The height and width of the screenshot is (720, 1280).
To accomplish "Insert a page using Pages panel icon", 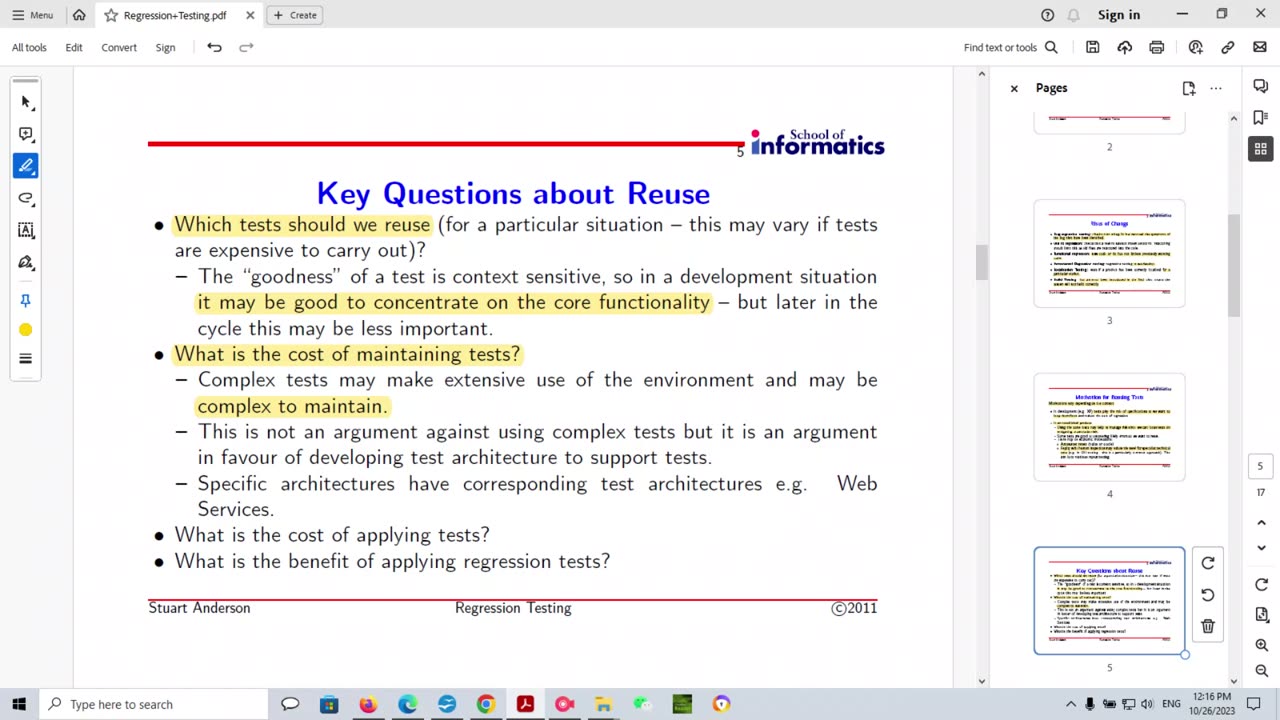I will (x=1188, y=88).
